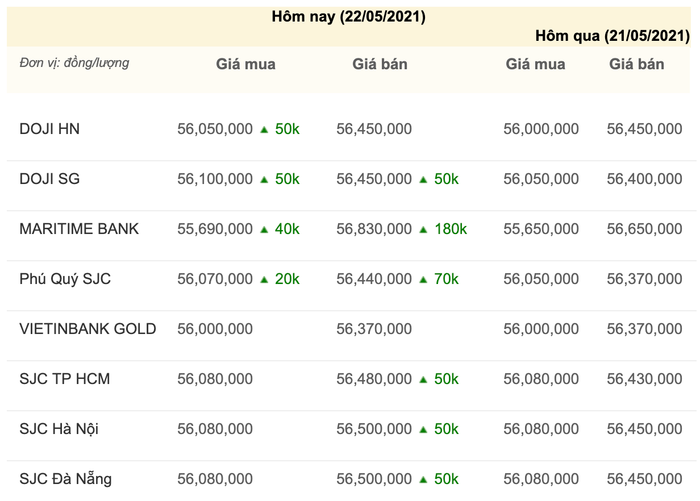700x501 pixels.
Task: Click Phú Quý SJC buy price 56,070,000
Action: pos(215,279)
